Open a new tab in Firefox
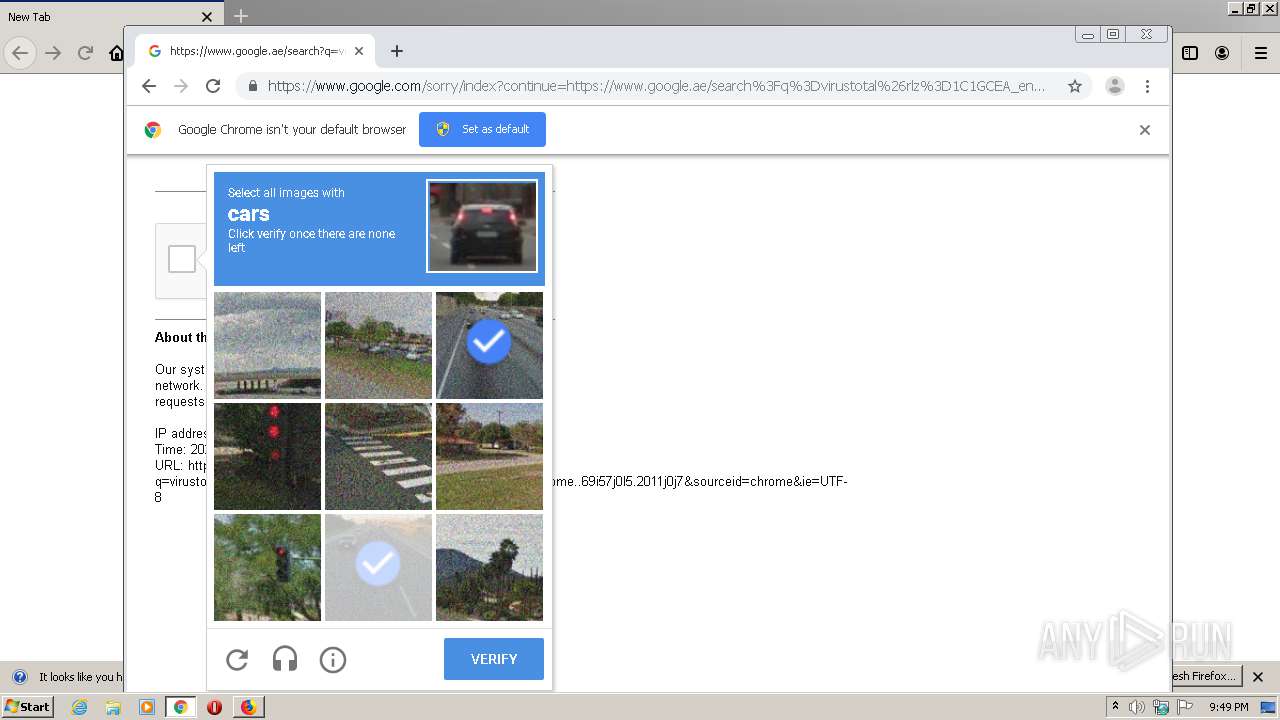1280x720 pixels. click(241, 16)
